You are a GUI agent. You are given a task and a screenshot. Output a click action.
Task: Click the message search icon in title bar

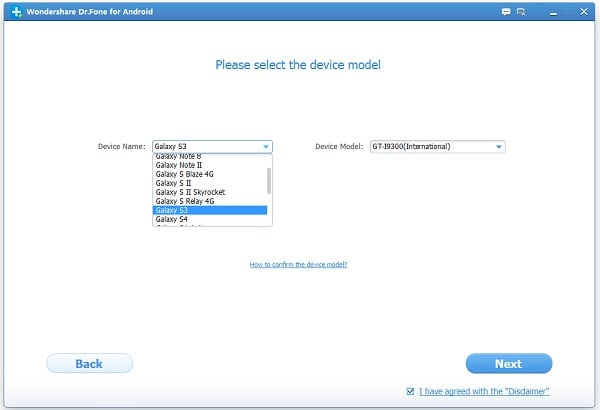521,12
